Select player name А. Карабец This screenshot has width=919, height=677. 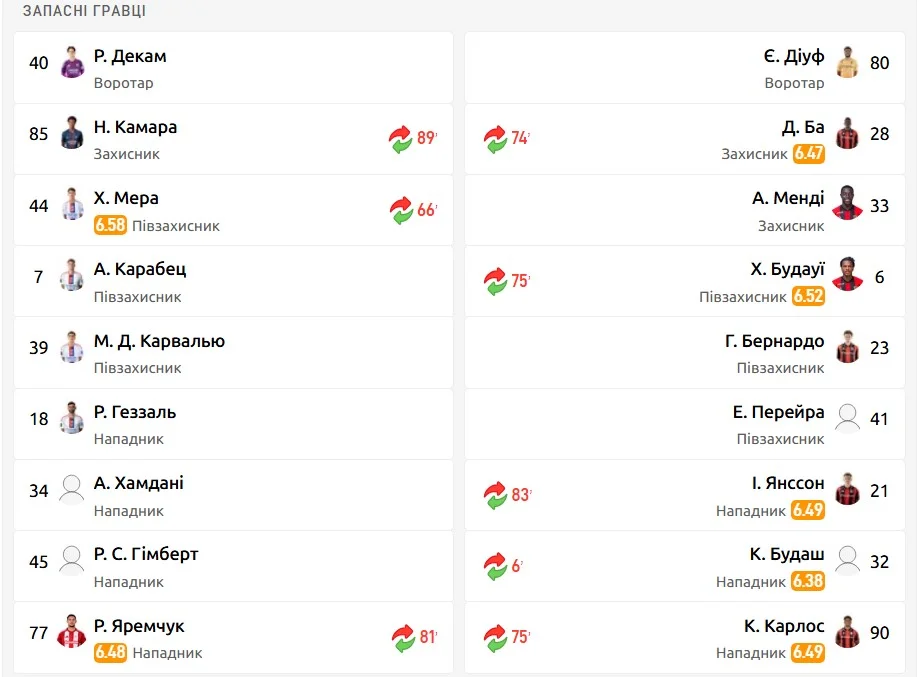pos(140,270)
